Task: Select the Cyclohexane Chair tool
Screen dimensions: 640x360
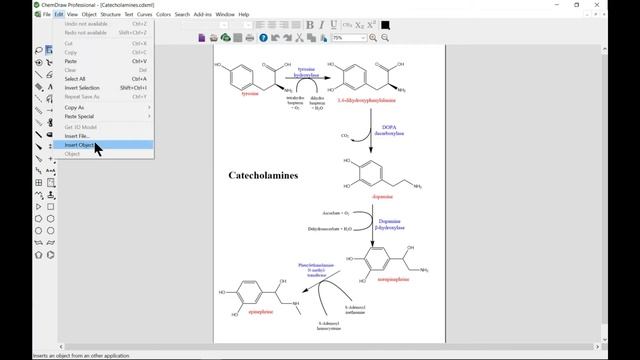Action: point(38,242)
